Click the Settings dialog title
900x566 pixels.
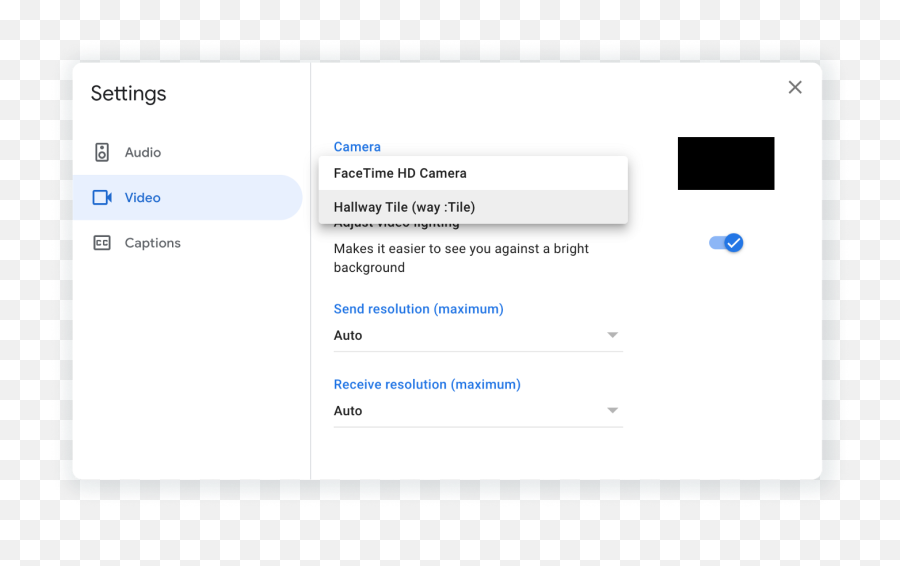tap(128, 94)
